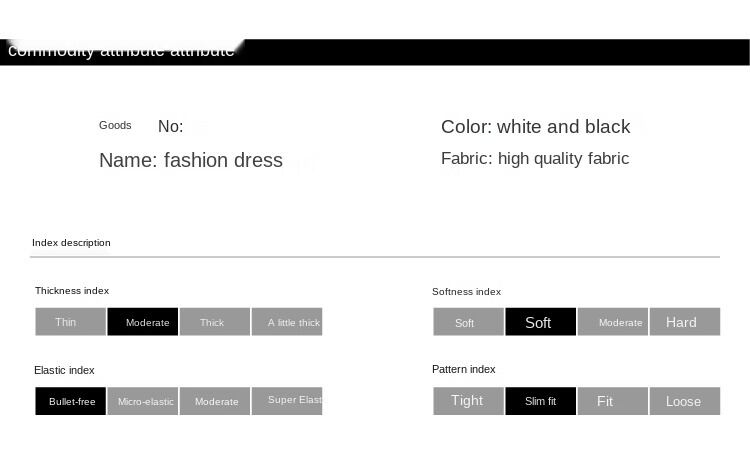Choose Hard in the Softness index
The height and width of the screenshot is (462, 750).
tap(685, 322)
